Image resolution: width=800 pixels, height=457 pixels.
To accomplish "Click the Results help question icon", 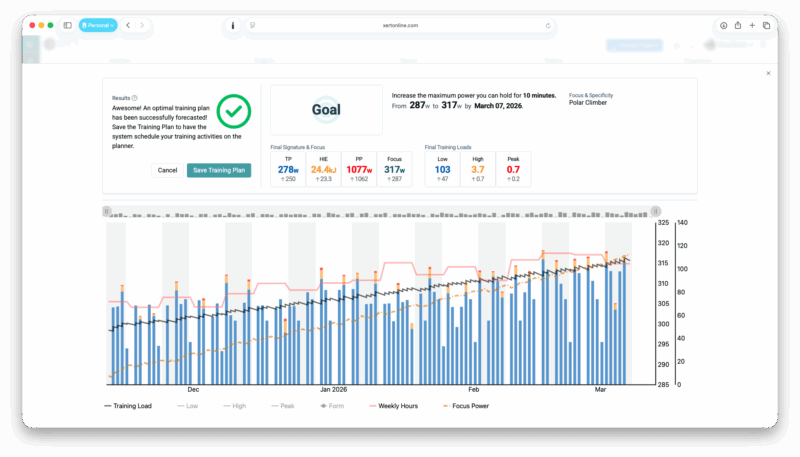I will (x=135, y=98).
